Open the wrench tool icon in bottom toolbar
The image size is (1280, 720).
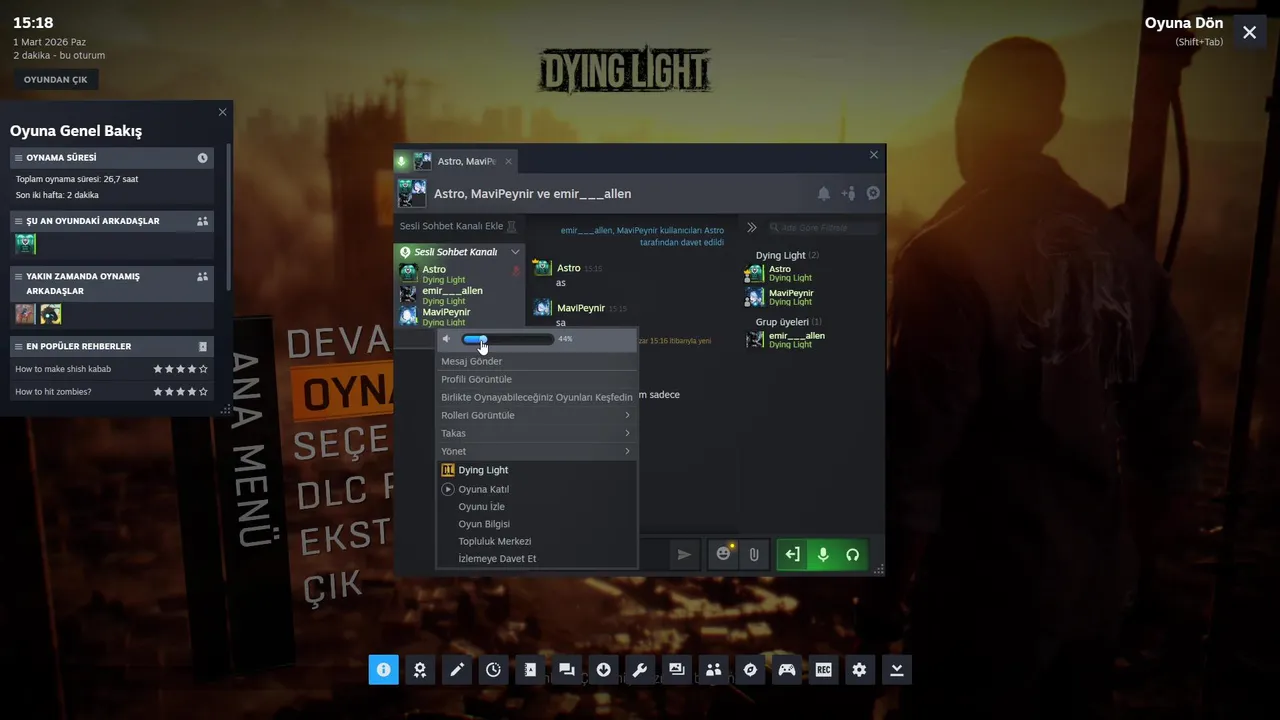pyautogui.click(x=640, y=670)
